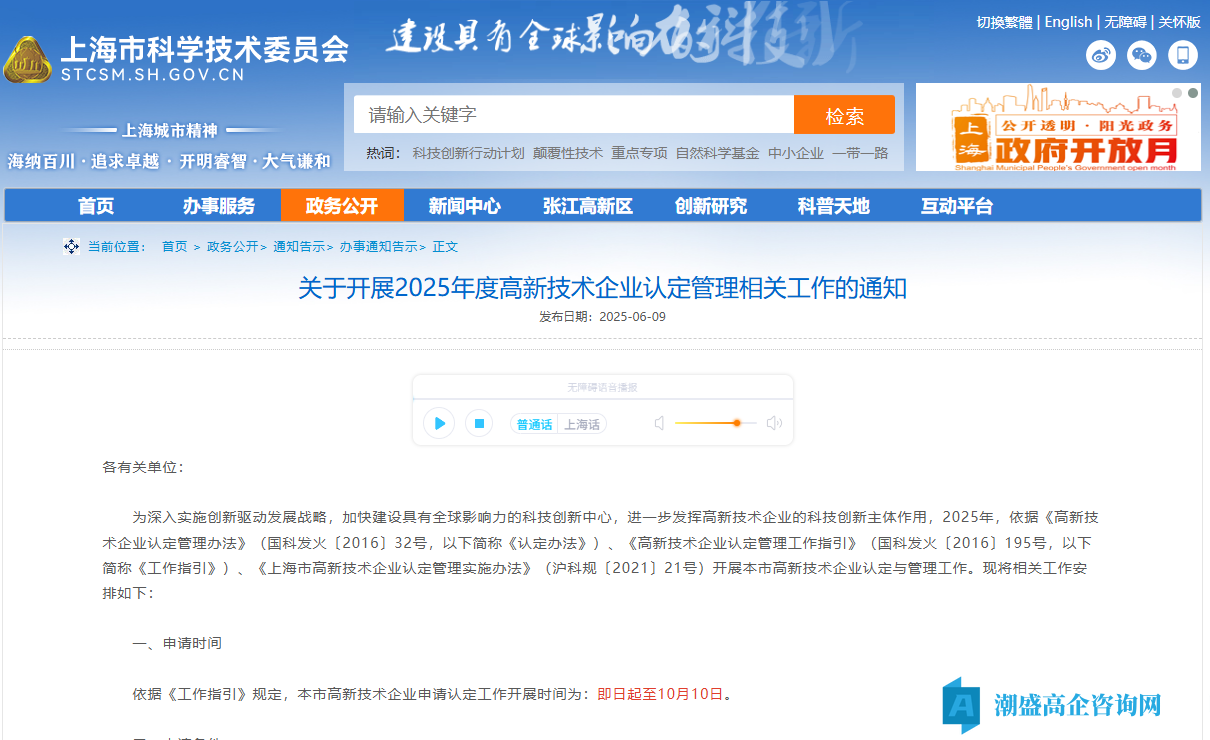Click the current-location crosshair icon
This screenshot has width=1210, height=740.
click(71, 246)
